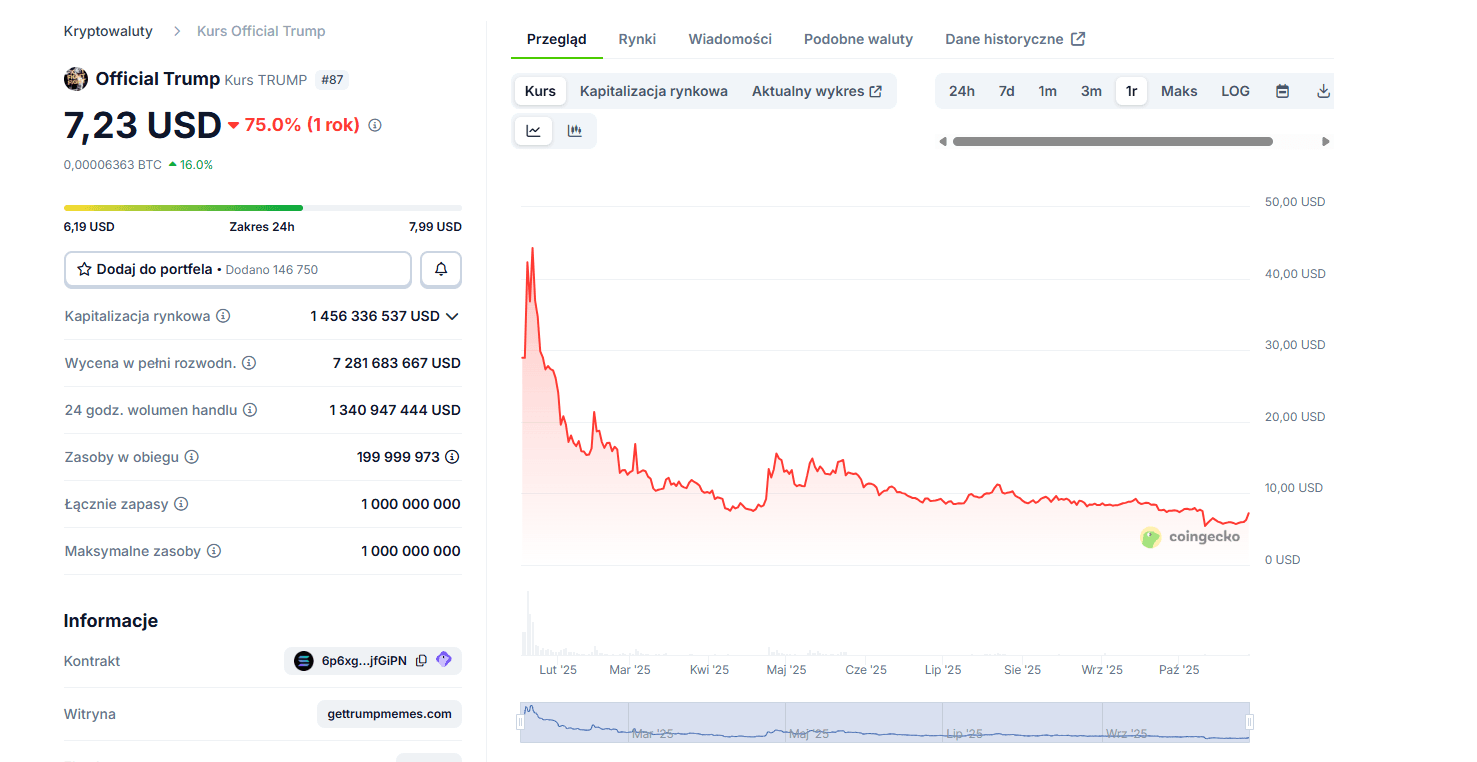This screenshot has height=762, width=1477.
Task: Click the Dodaj do portfela button
Action: pyautogui.click(x=237, y=269)
